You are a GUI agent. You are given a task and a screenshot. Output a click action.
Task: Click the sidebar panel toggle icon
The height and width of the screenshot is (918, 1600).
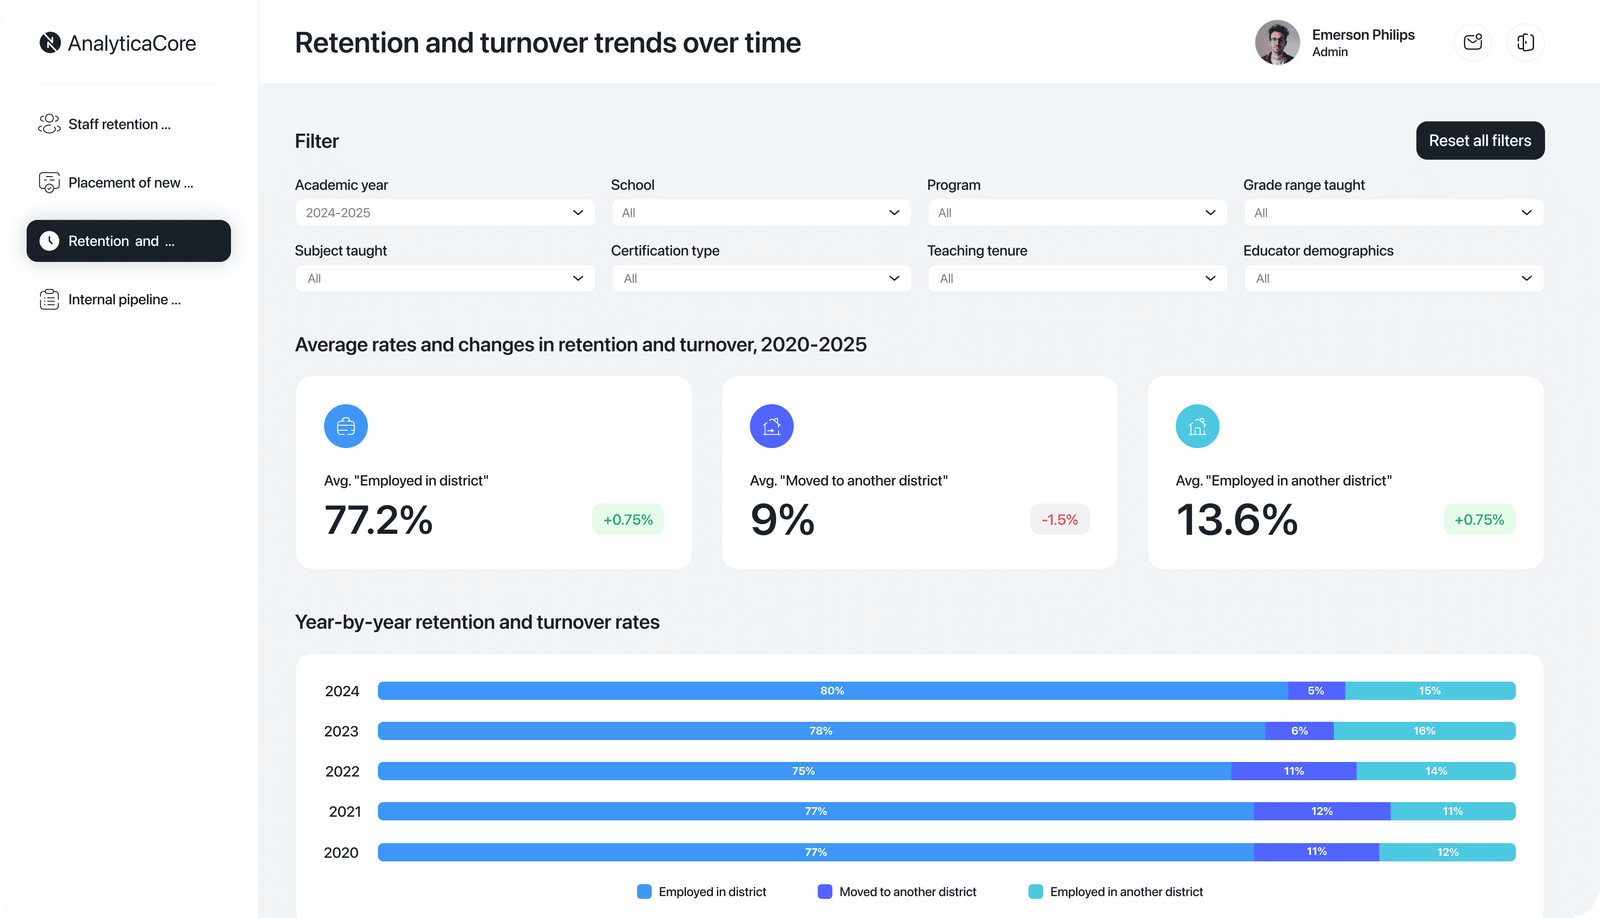(1525, 42)
